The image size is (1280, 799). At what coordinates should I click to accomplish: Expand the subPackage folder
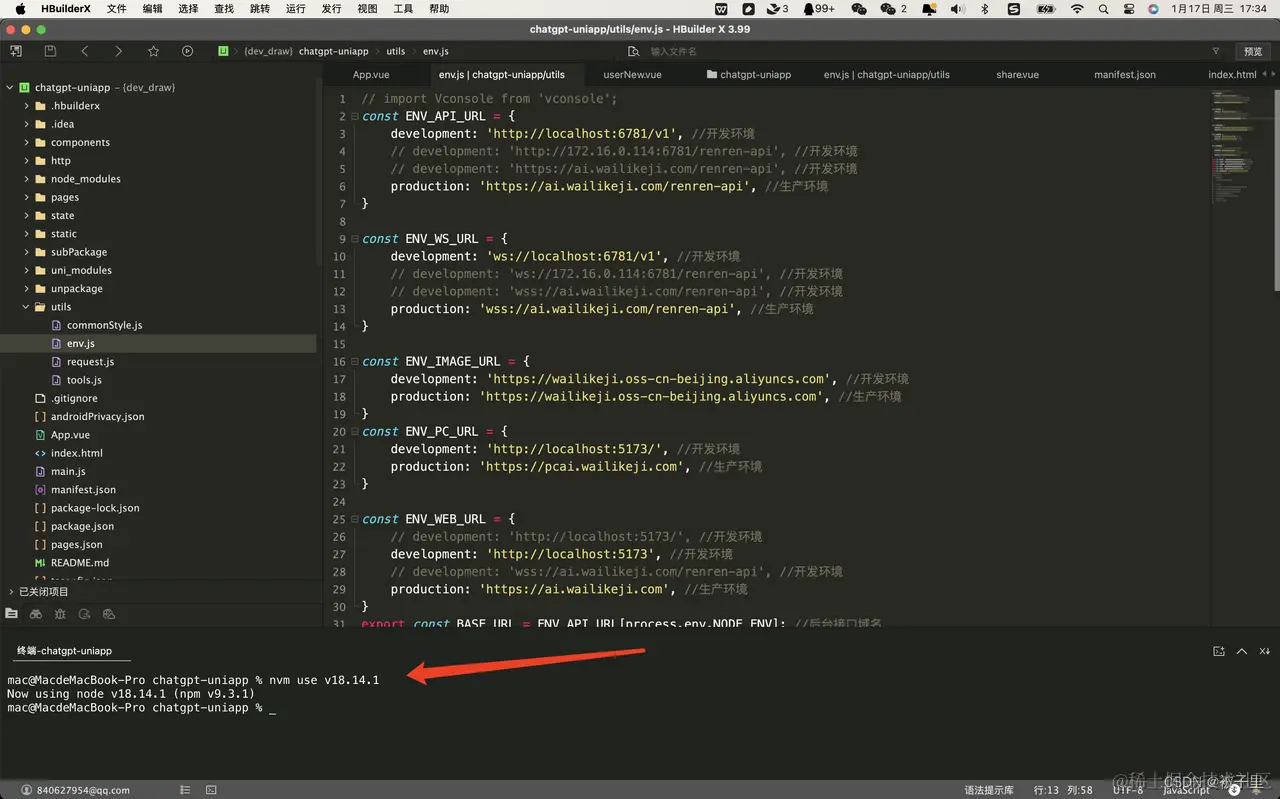point(26,252)
